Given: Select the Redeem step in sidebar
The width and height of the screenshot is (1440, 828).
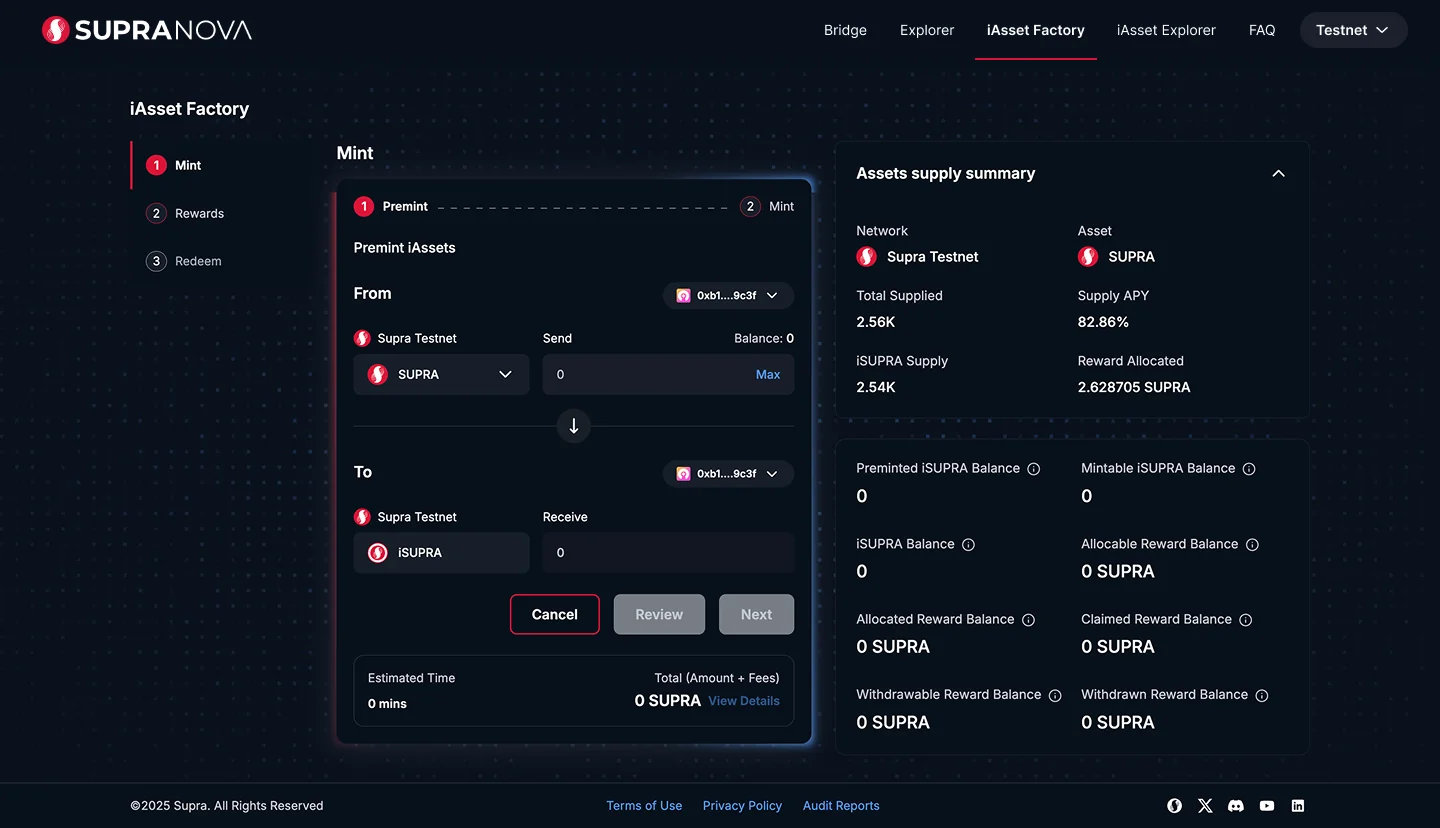Looking at the screenshot, I should pos(184,261).
